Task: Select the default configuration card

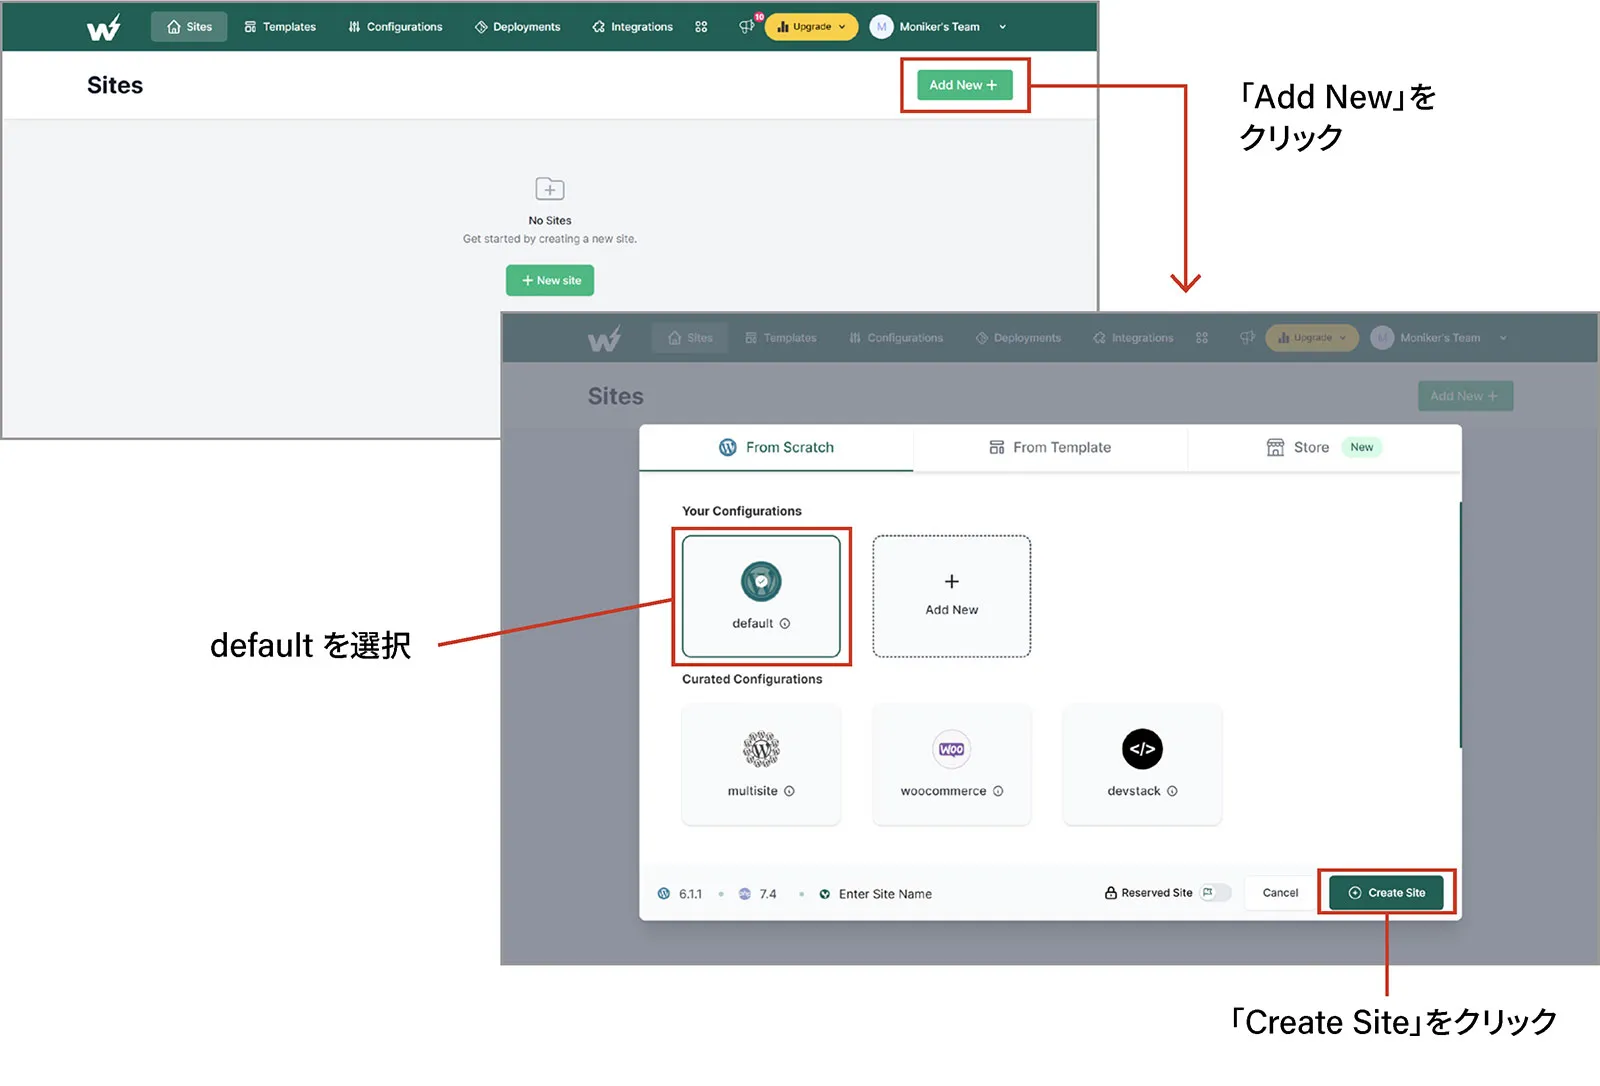Action: pos(761,595)
